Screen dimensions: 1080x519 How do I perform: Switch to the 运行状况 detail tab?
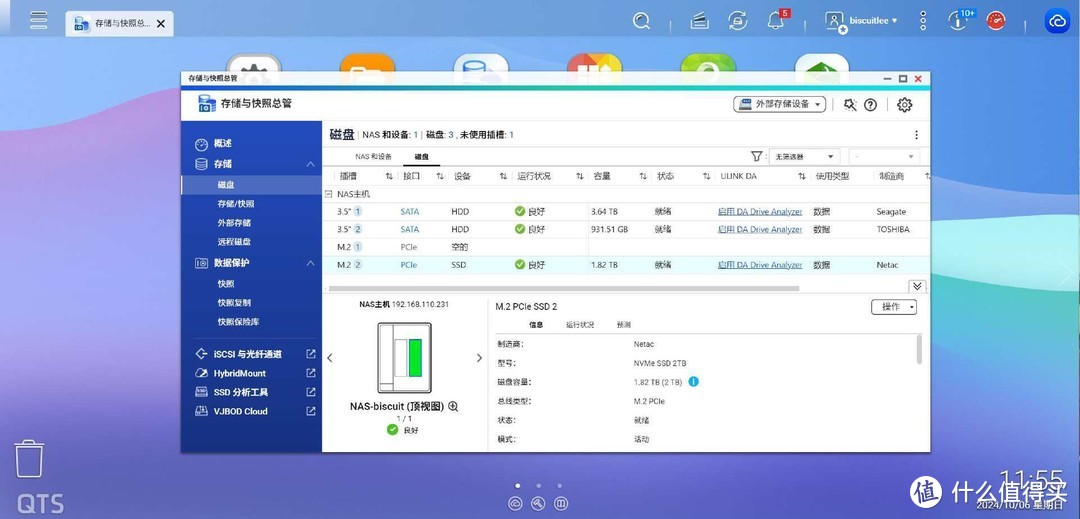click(580, 325)
